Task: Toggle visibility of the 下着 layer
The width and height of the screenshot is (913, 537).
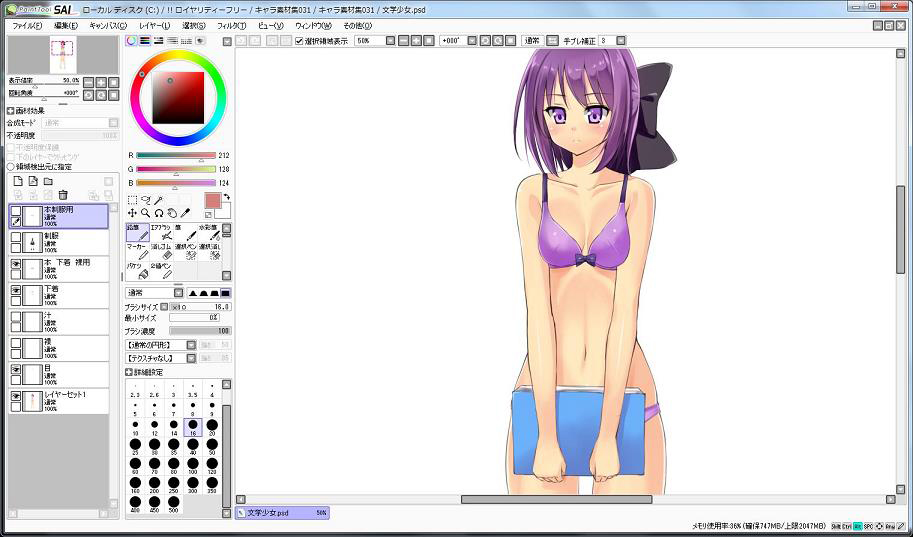Action: (16, 290)
